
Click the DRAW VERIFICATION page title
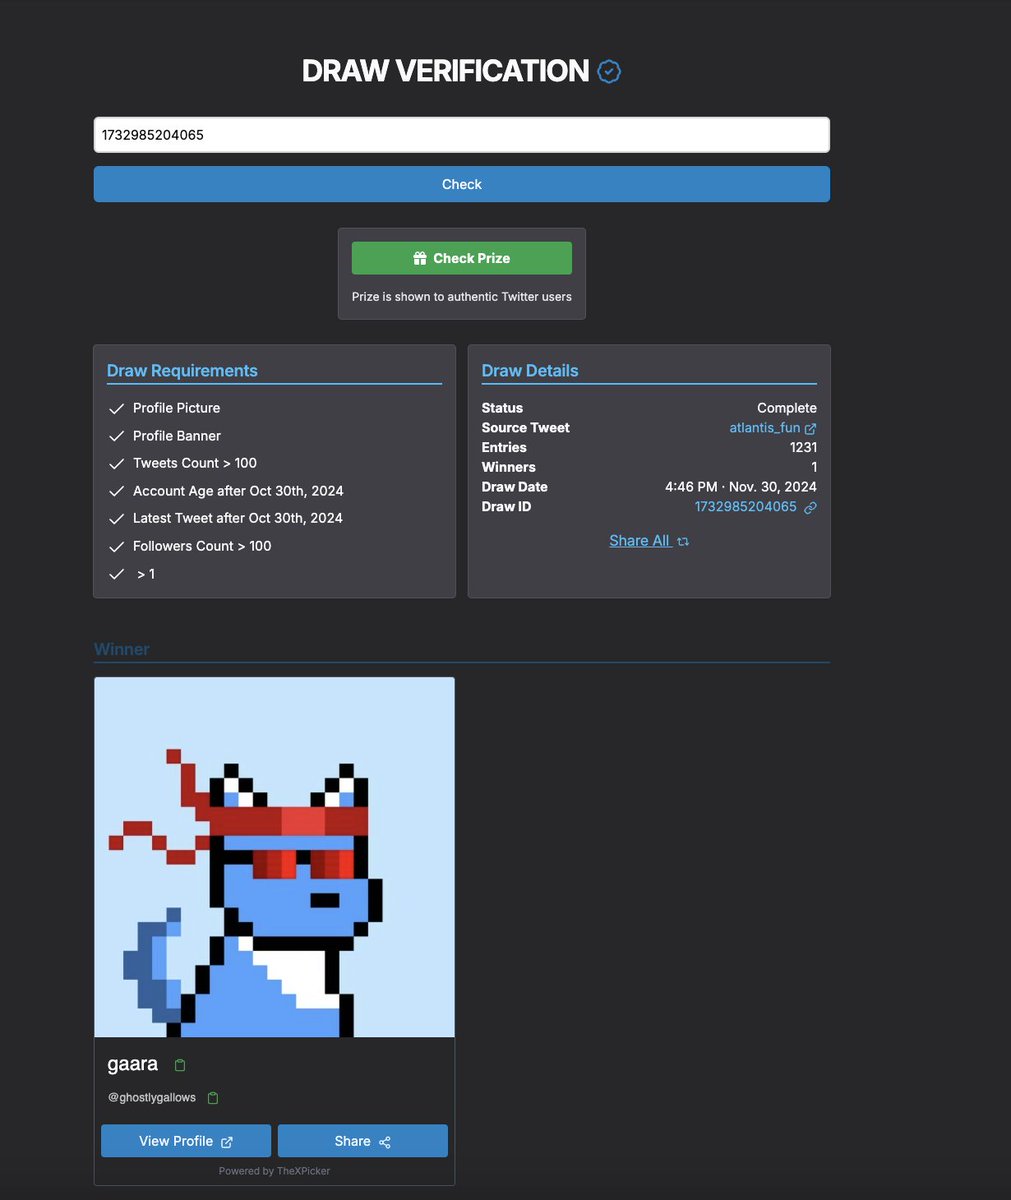tap(445, 71)
